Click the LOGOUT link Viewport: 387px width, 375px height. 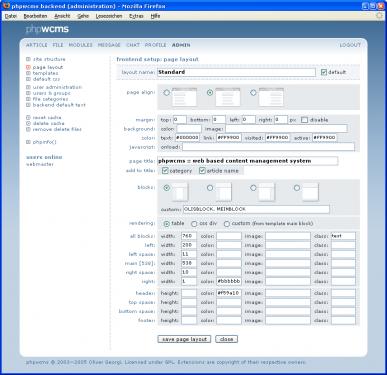tap(350, 45)
